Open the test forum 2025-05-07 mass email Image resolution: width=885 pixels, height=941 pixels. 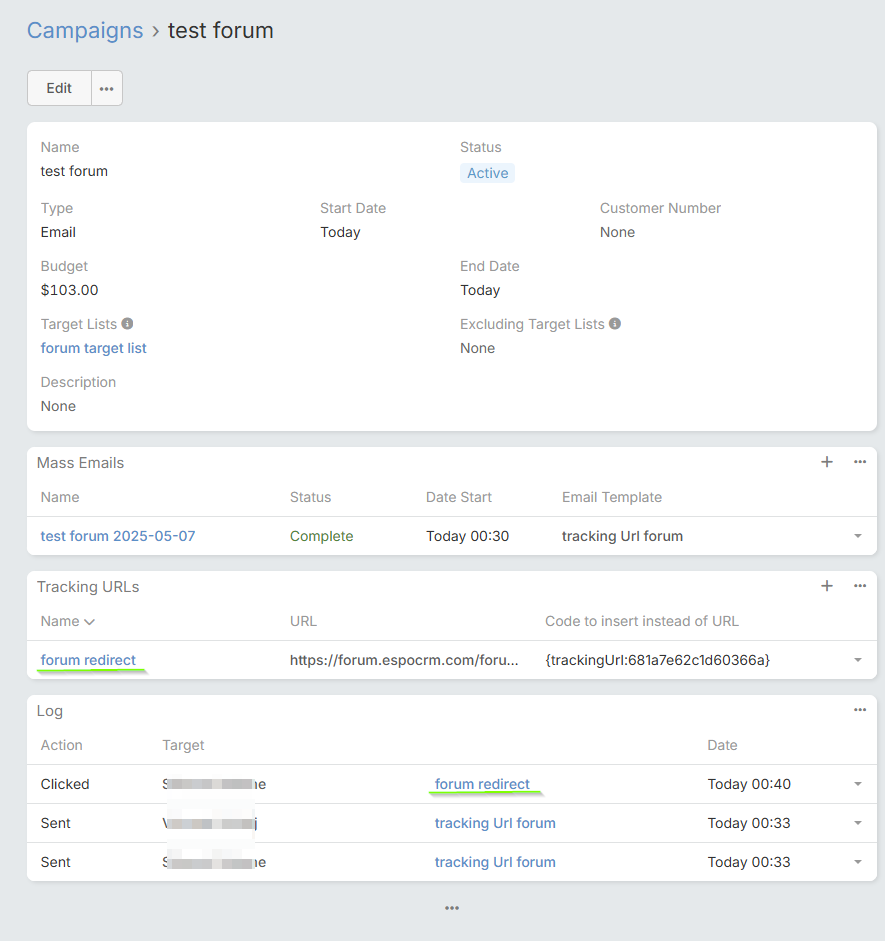coord(118,536)
